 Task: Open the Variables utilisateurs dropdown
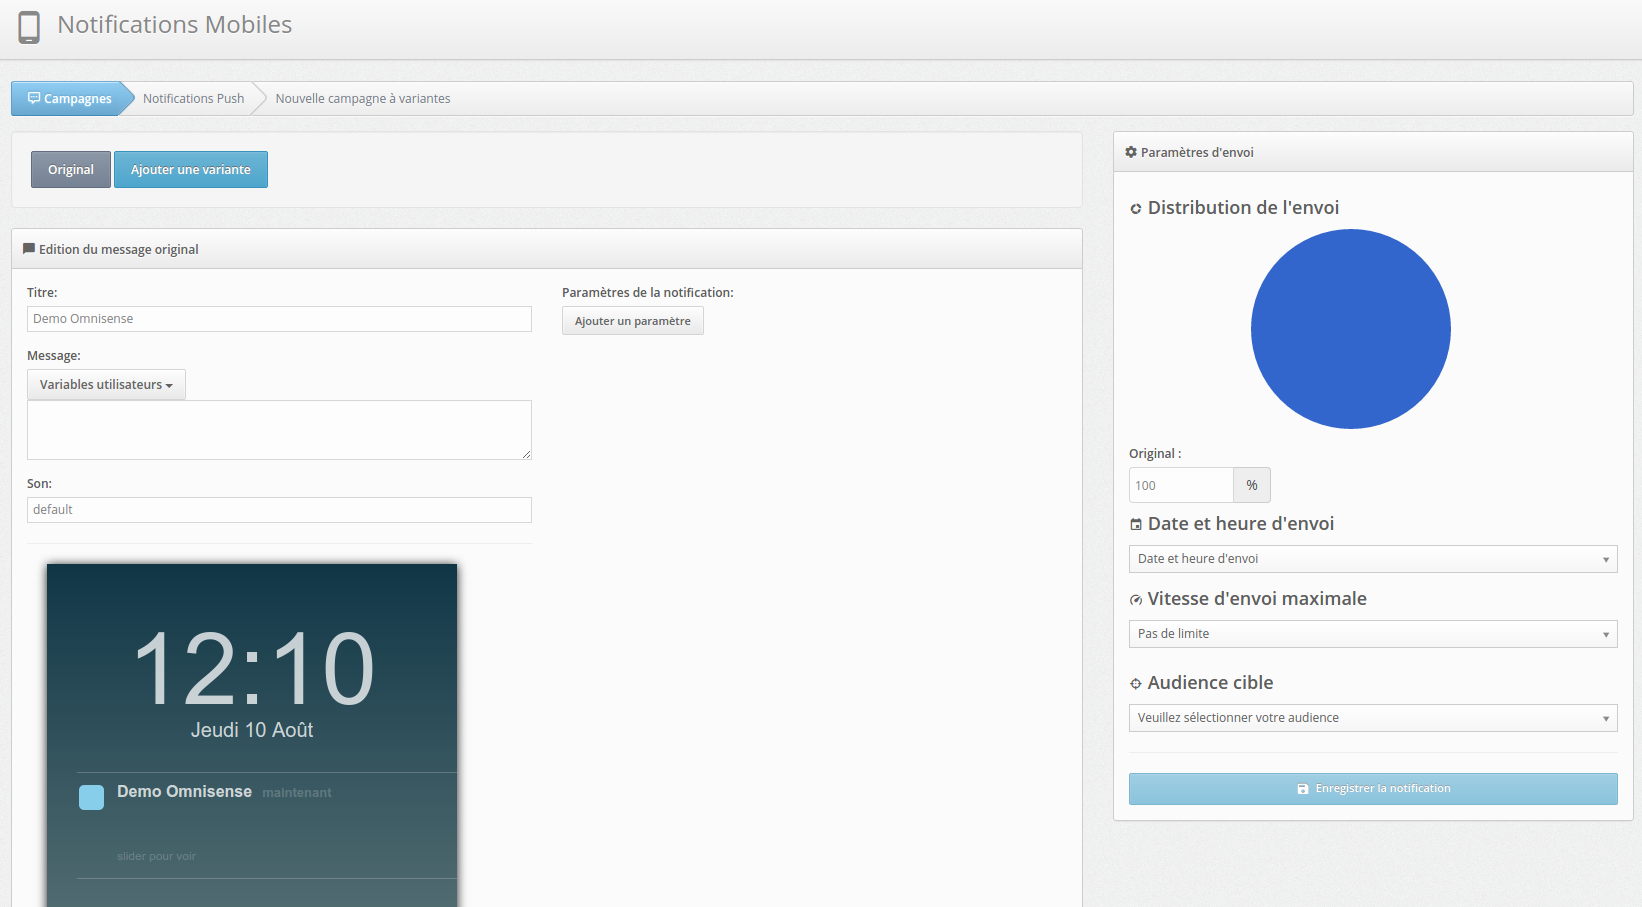[106, 385]
